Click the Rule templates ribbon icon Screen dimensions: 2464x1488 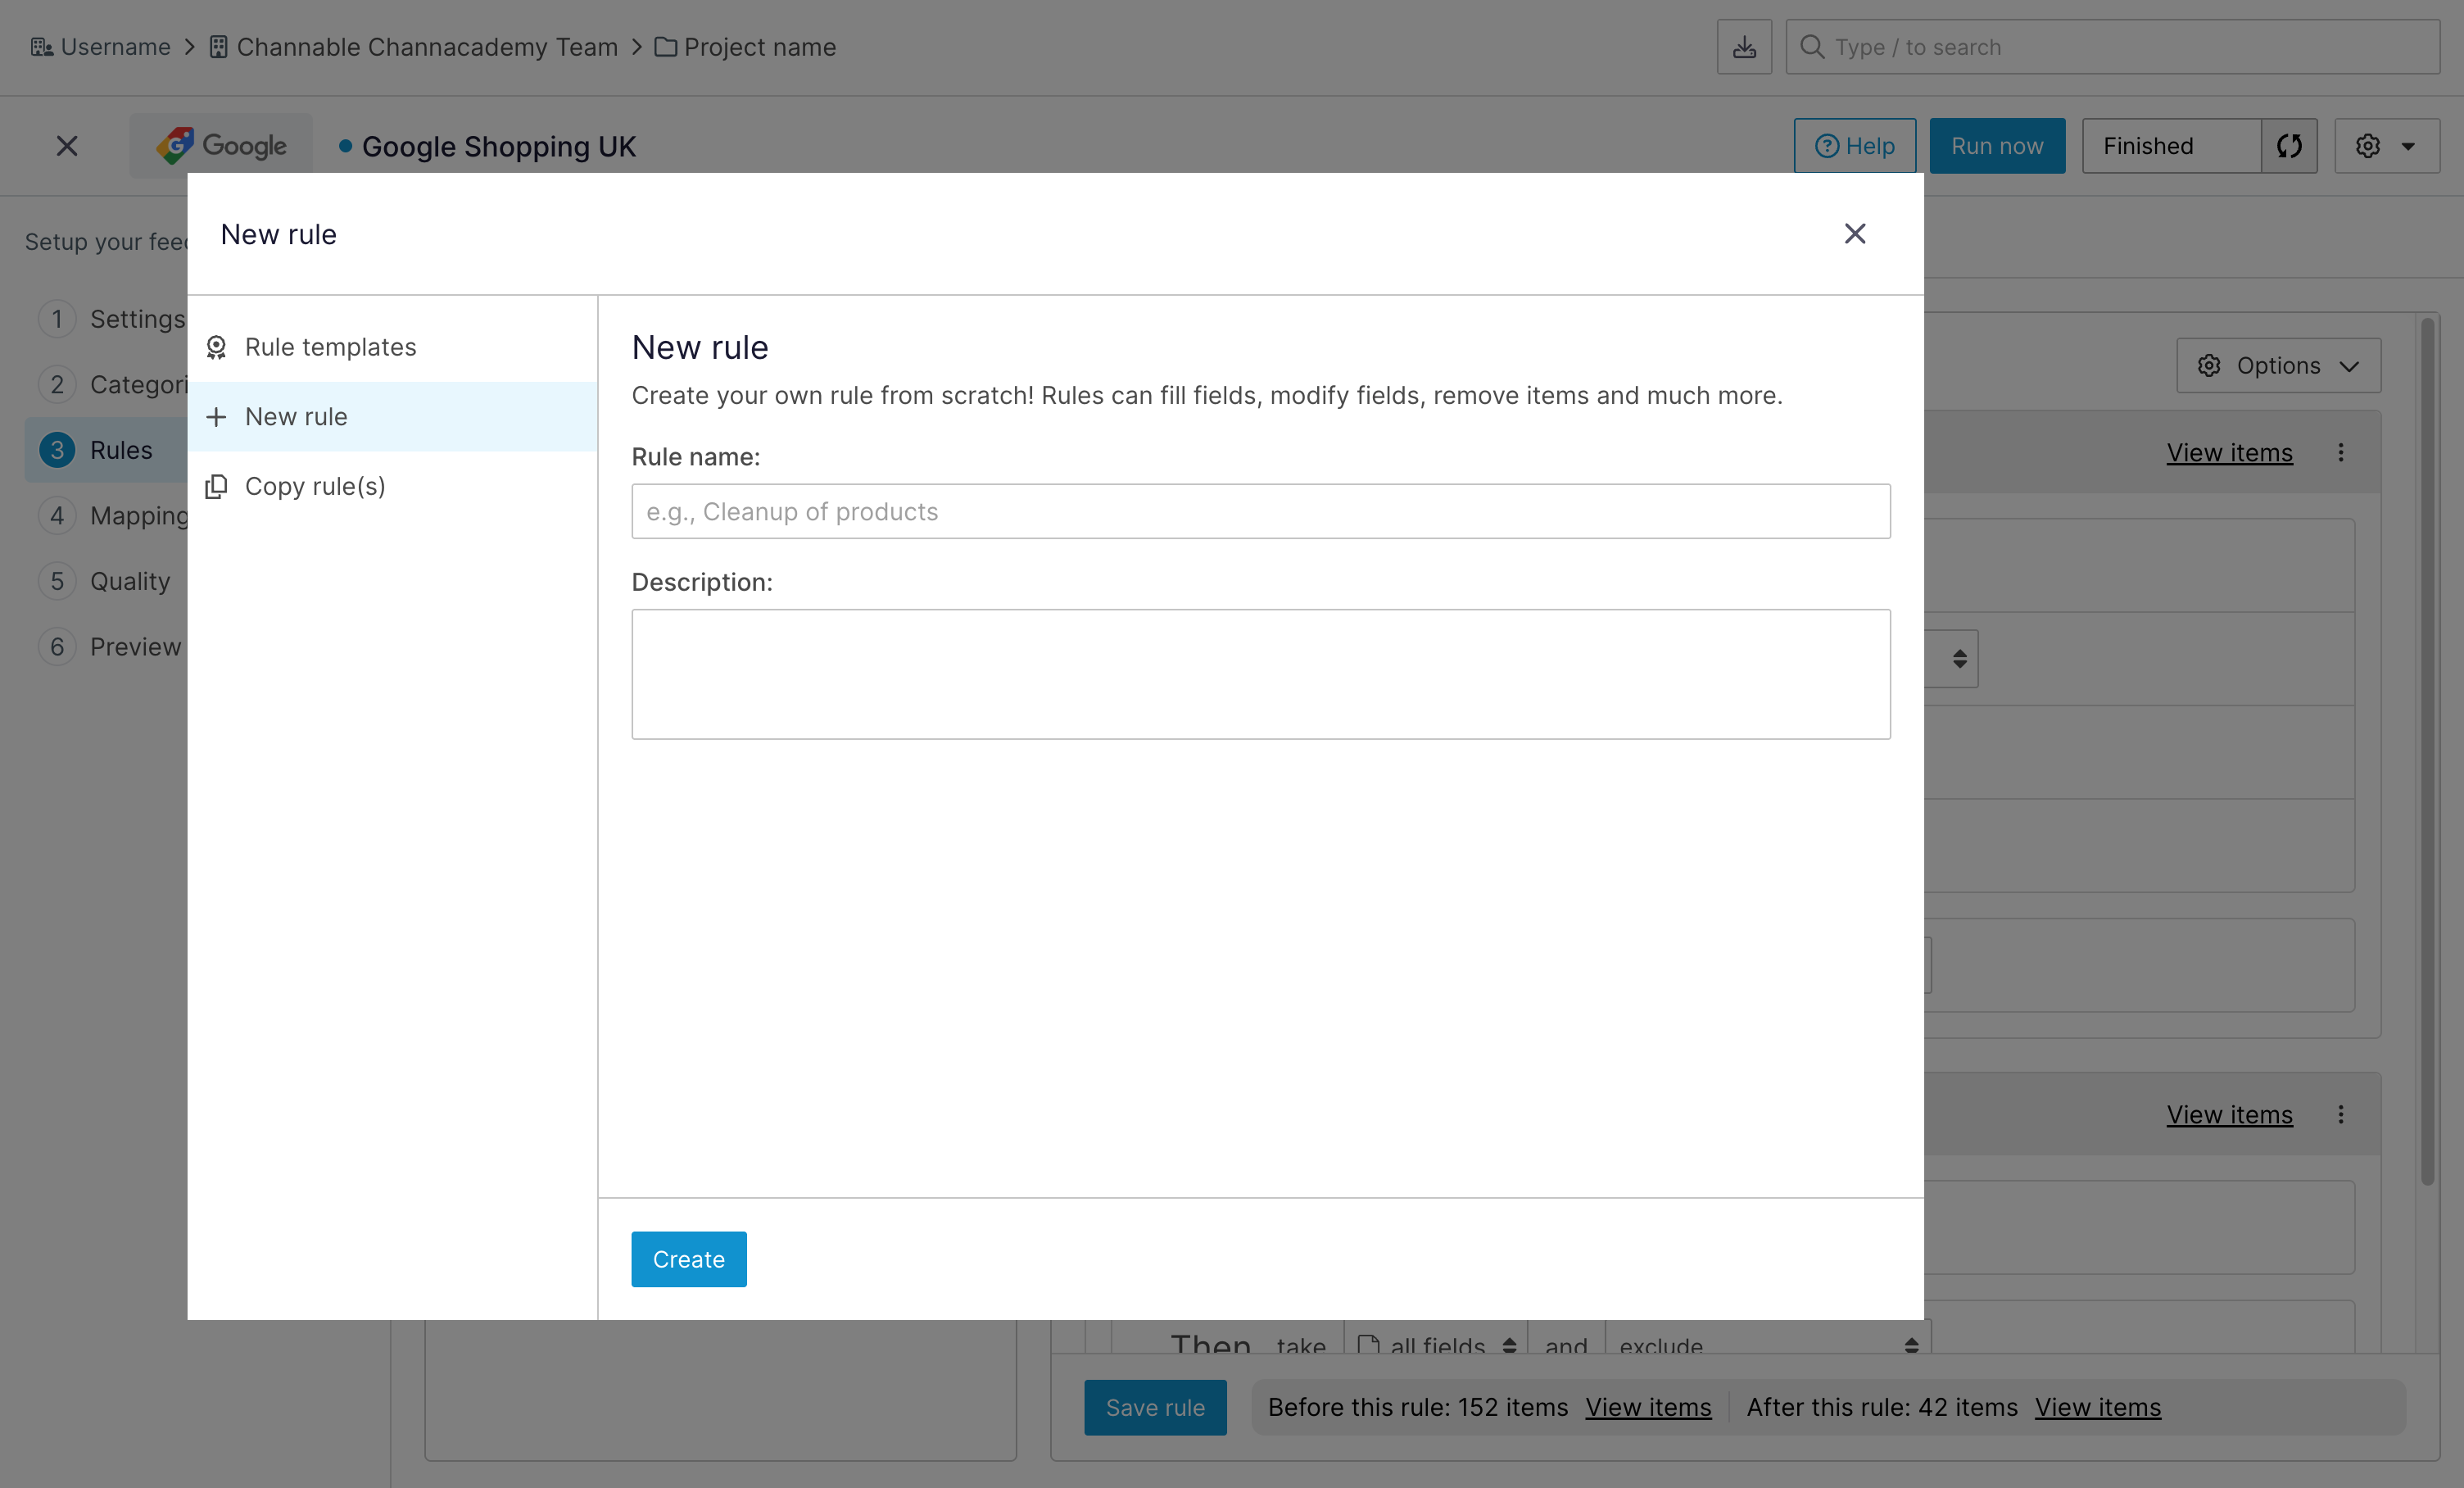[216, 347]
